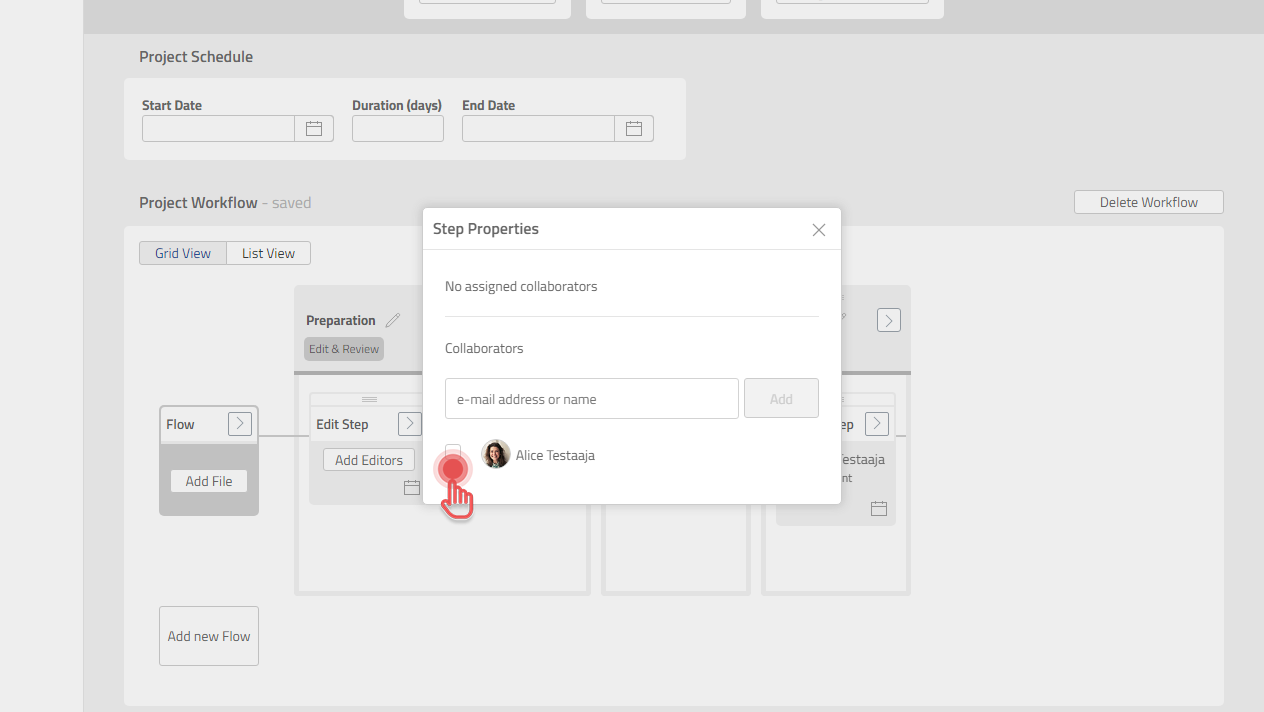Switch to List View
Screen dimensions: 1264x712
coord(268,252)
